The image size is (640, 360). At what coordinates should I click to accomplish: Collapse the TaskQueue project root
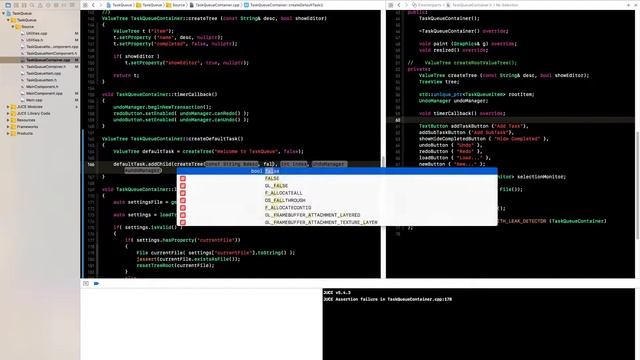click(x=4, y=13)
